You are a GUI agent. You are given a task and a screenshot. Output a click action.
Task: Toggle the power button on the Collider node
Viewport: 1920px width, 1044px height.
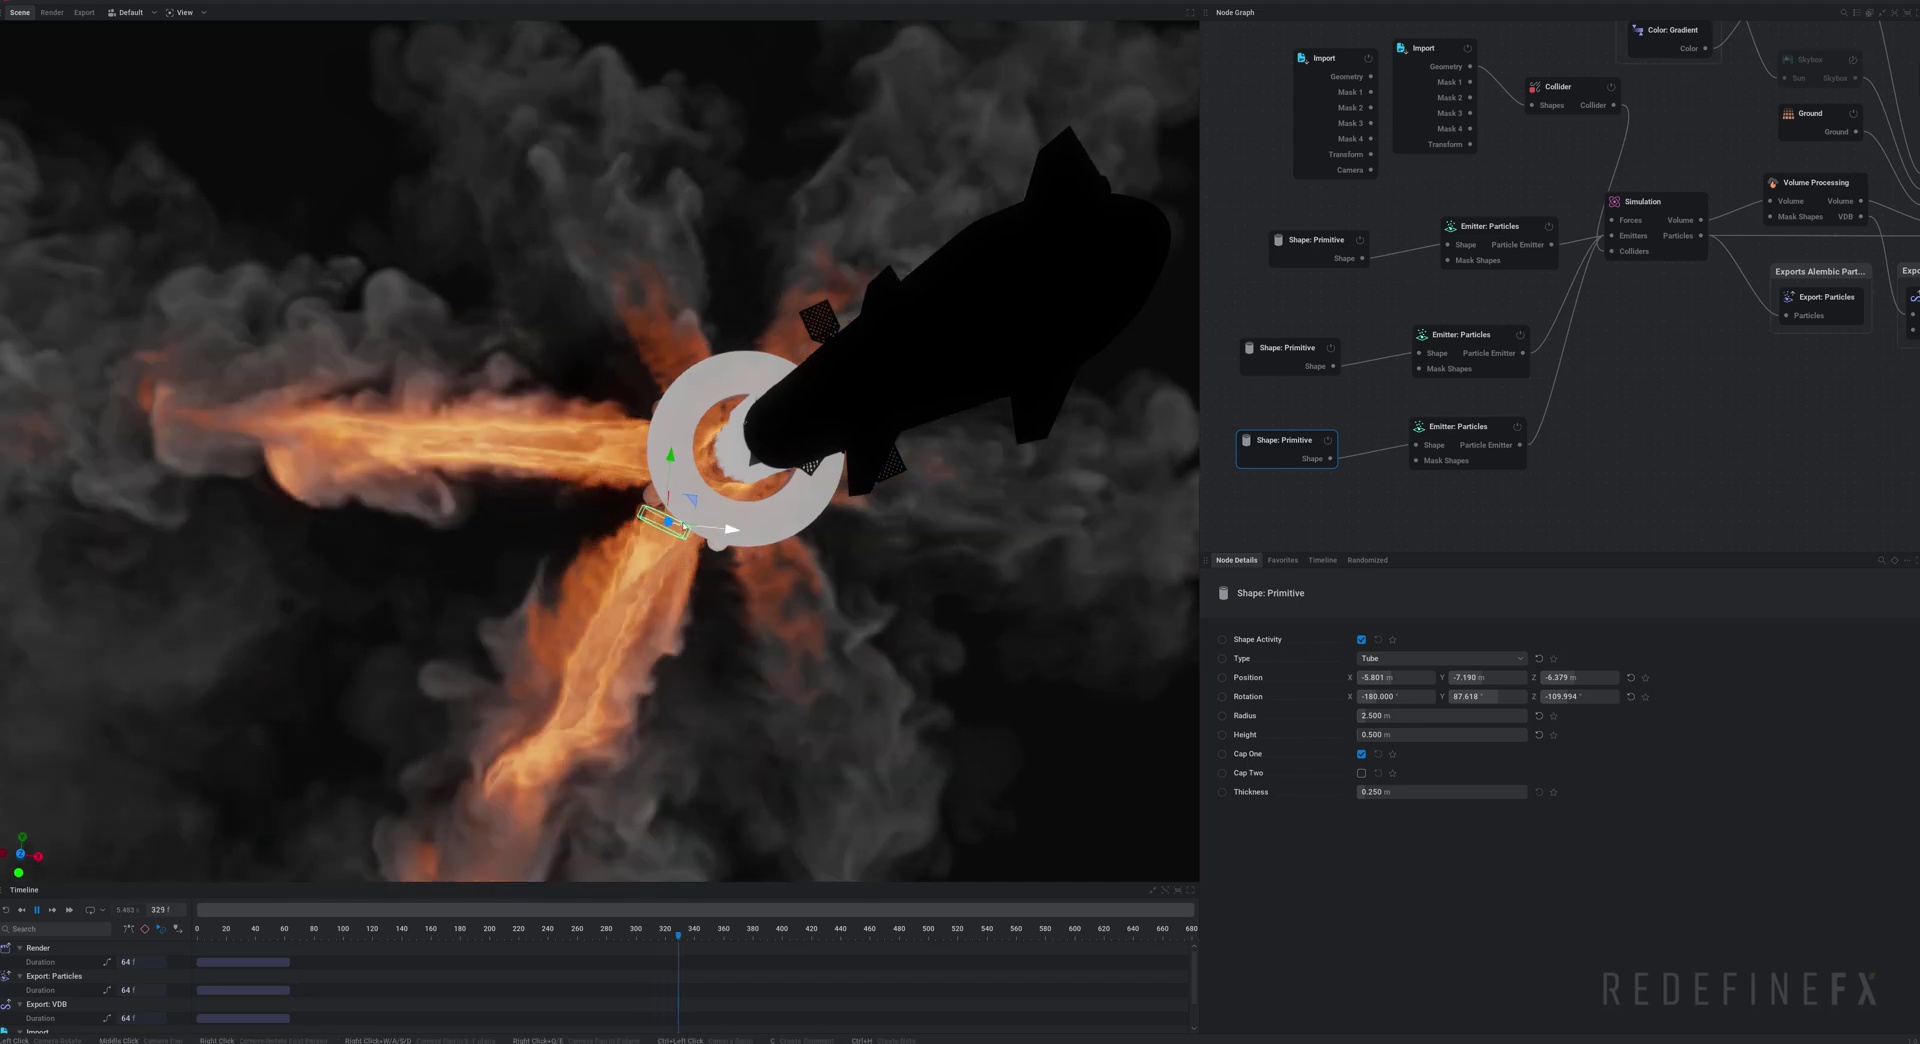pyautogui.click(x=1611, y=87)
